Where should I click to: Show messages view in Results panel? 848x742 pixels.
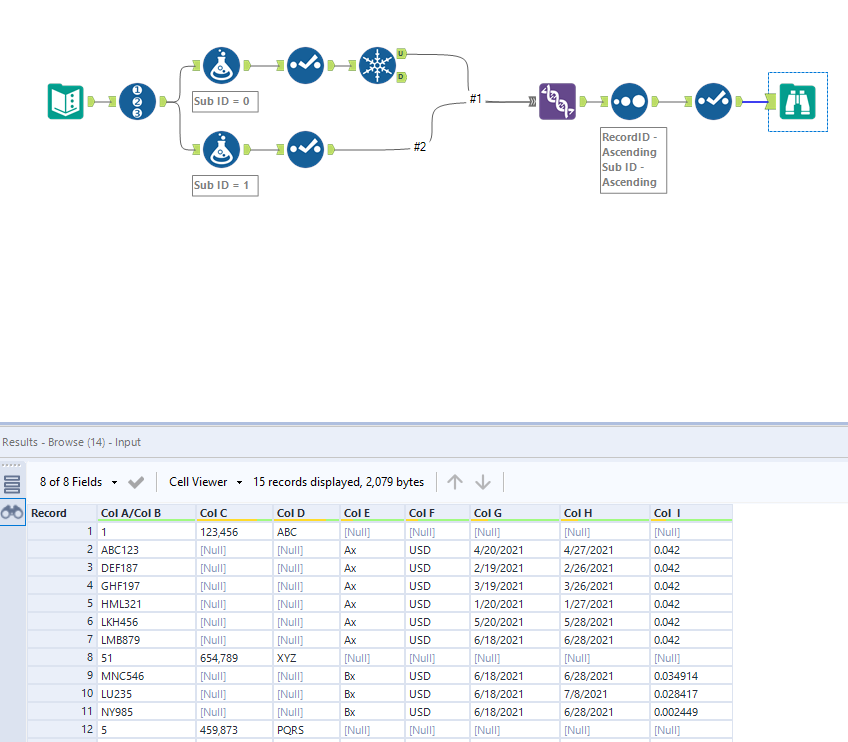tap(12, 484)
